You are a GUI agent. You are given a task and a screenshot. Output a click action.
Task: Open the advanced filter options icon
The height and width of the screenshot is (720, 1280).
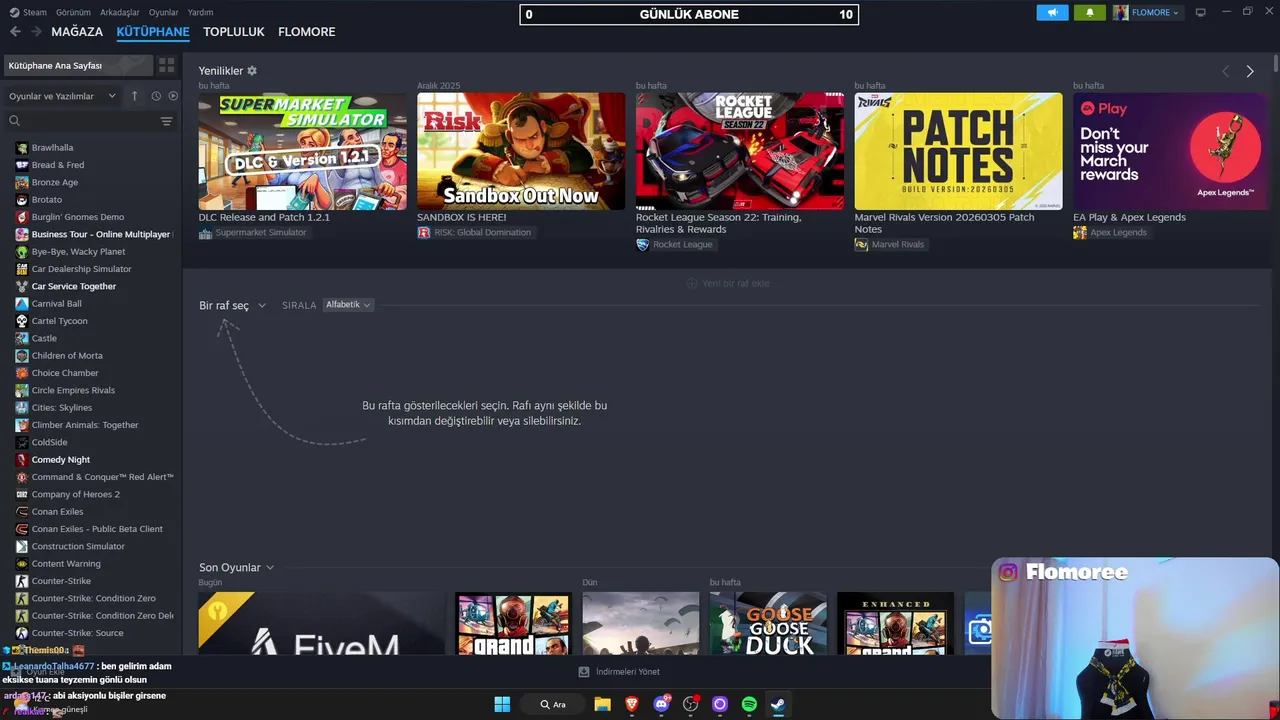pos(166,121)
